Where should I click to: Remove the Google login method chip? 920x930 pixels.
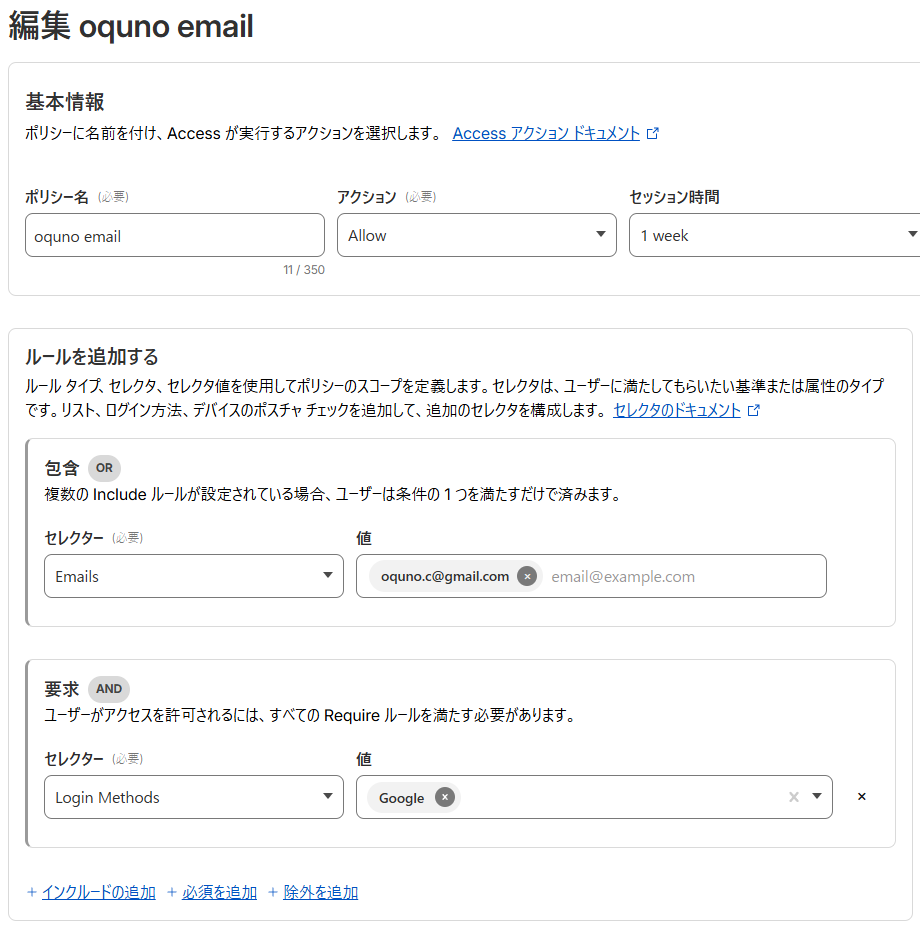coord(443,798)
